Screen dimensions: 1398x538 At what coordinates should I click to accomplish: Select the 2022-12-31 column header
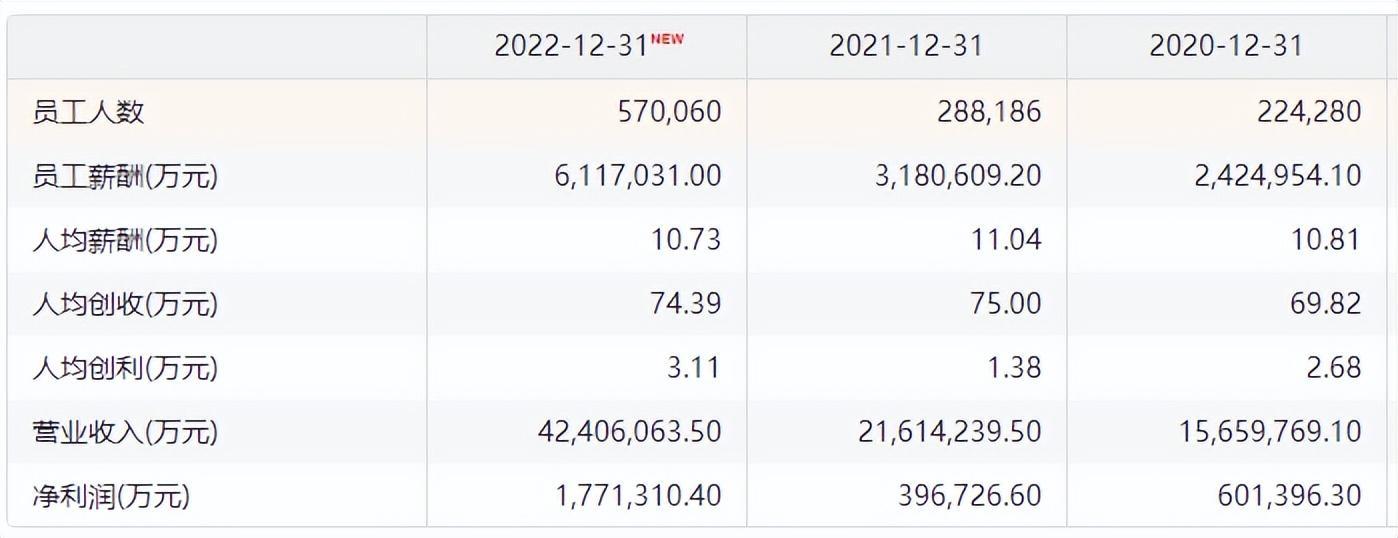coord(571,46)
